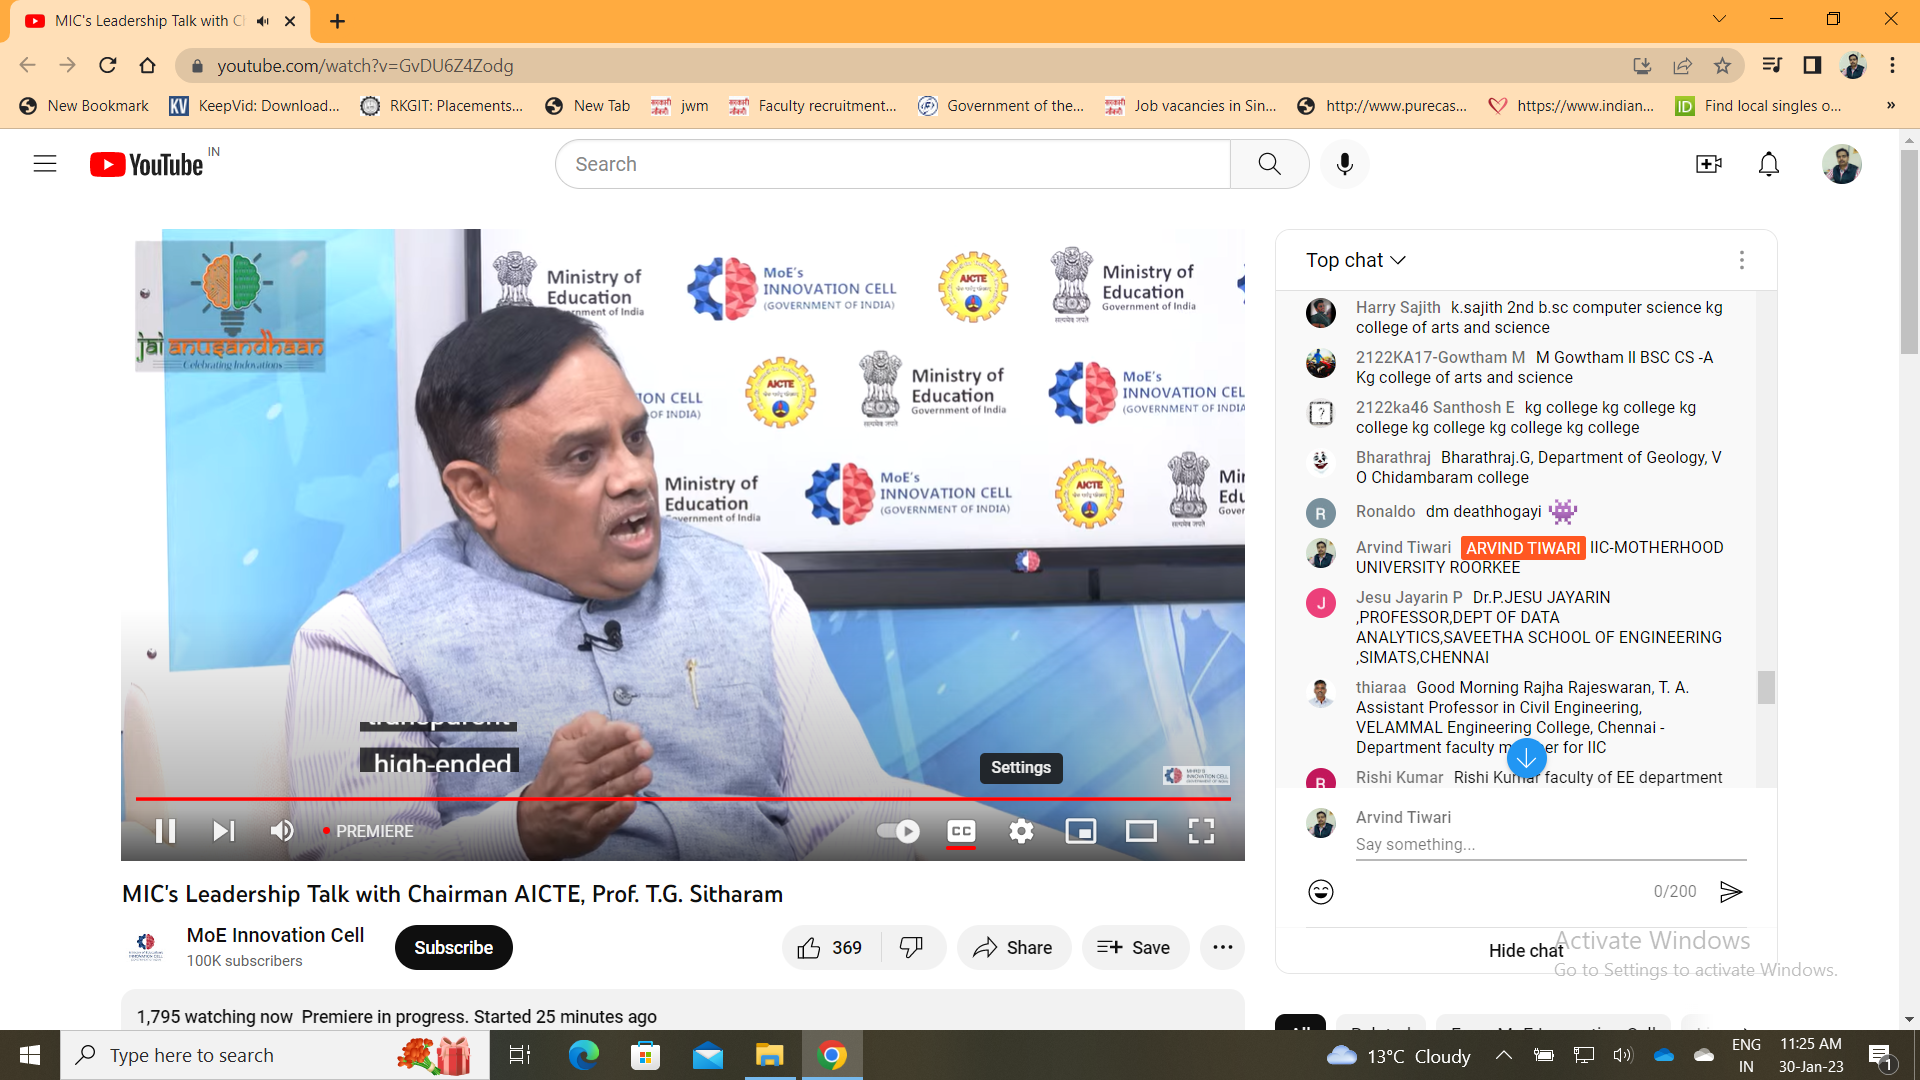
Task: Close the MIC's Leadership Talk tab
Action: [x=290, y=21]
